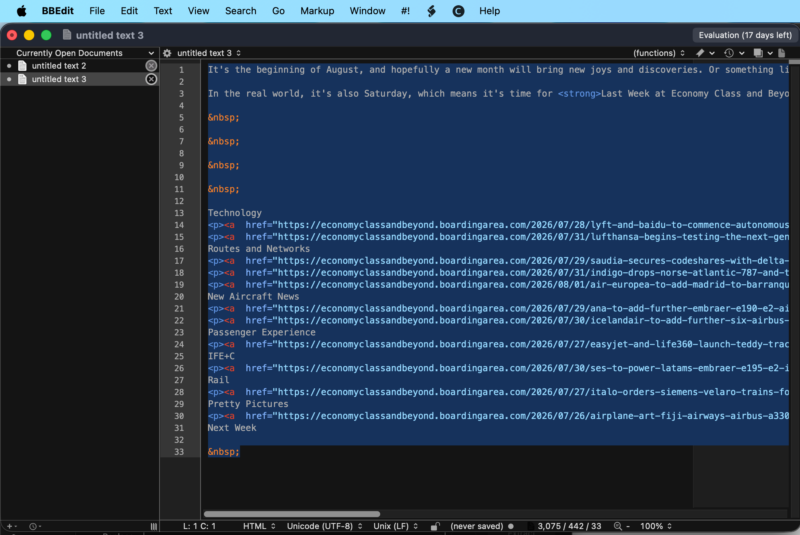800x535 pixels.
Task: Click the IFE+C heading text
Action: tap(221, 356)
